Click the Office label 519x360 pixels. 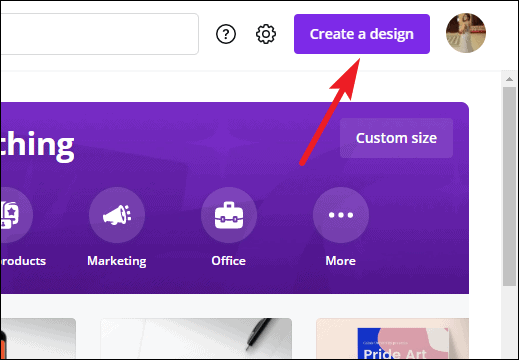[x=229, y=261]
